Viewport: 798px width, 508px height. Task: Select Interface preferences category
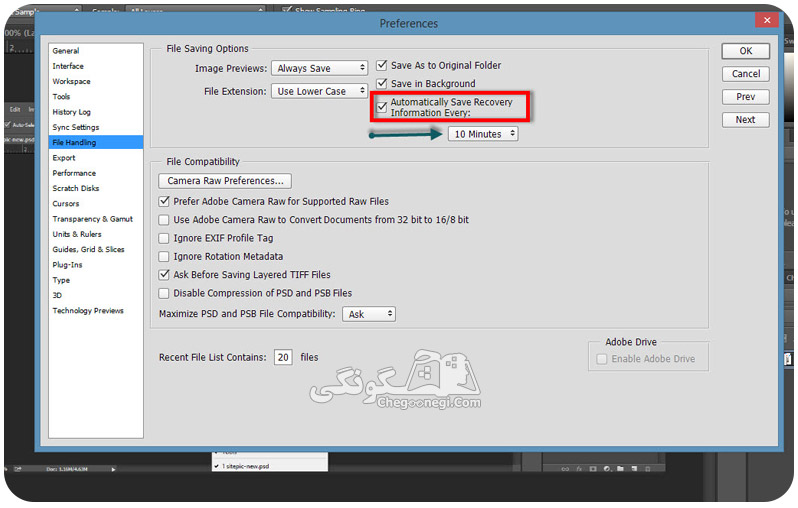96,66
